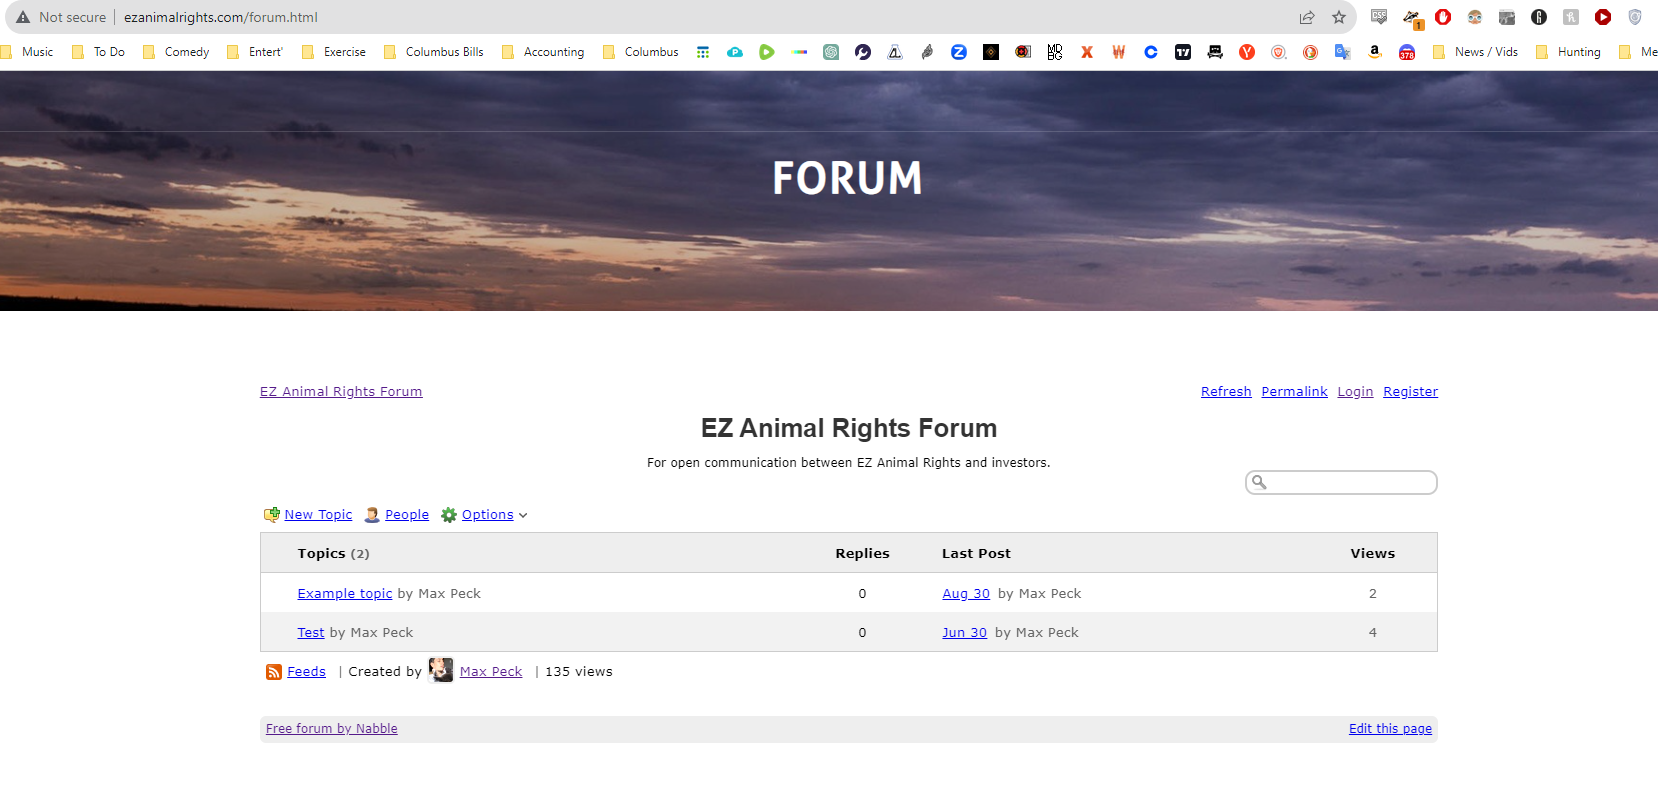Click the Login link
Screen dimensions: 1658x800
coord(1355,392)
